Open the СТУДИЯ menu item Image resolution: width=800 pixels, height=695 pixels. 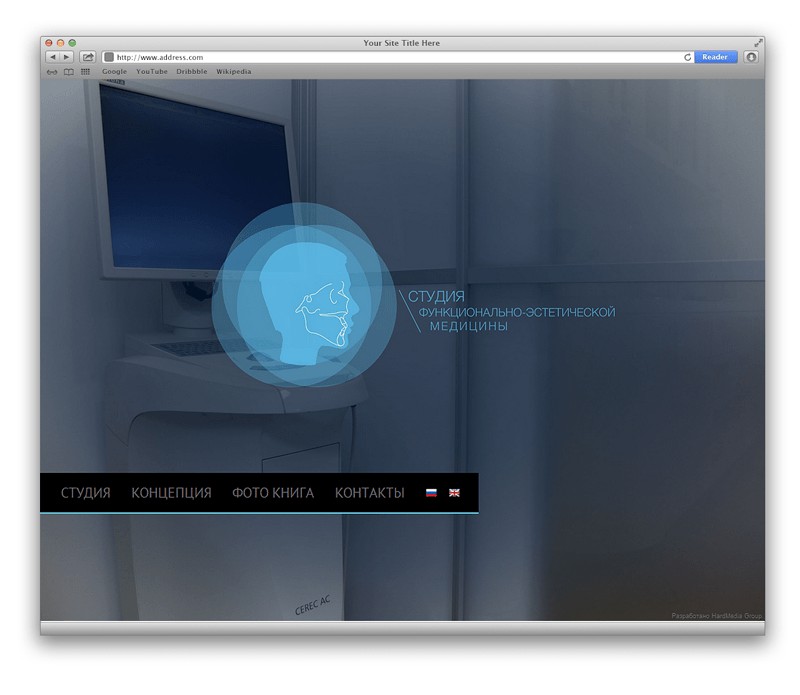pyautogui.click(x=86, y=493)
